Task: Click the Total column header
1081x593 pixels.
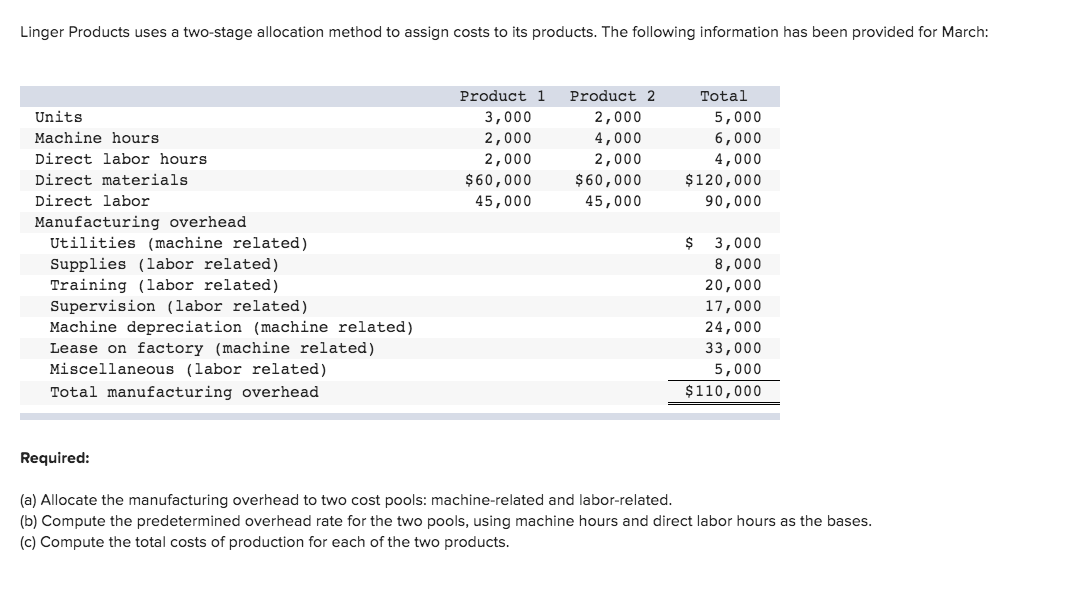Action: pyautogui.click(x=724, y=96)
